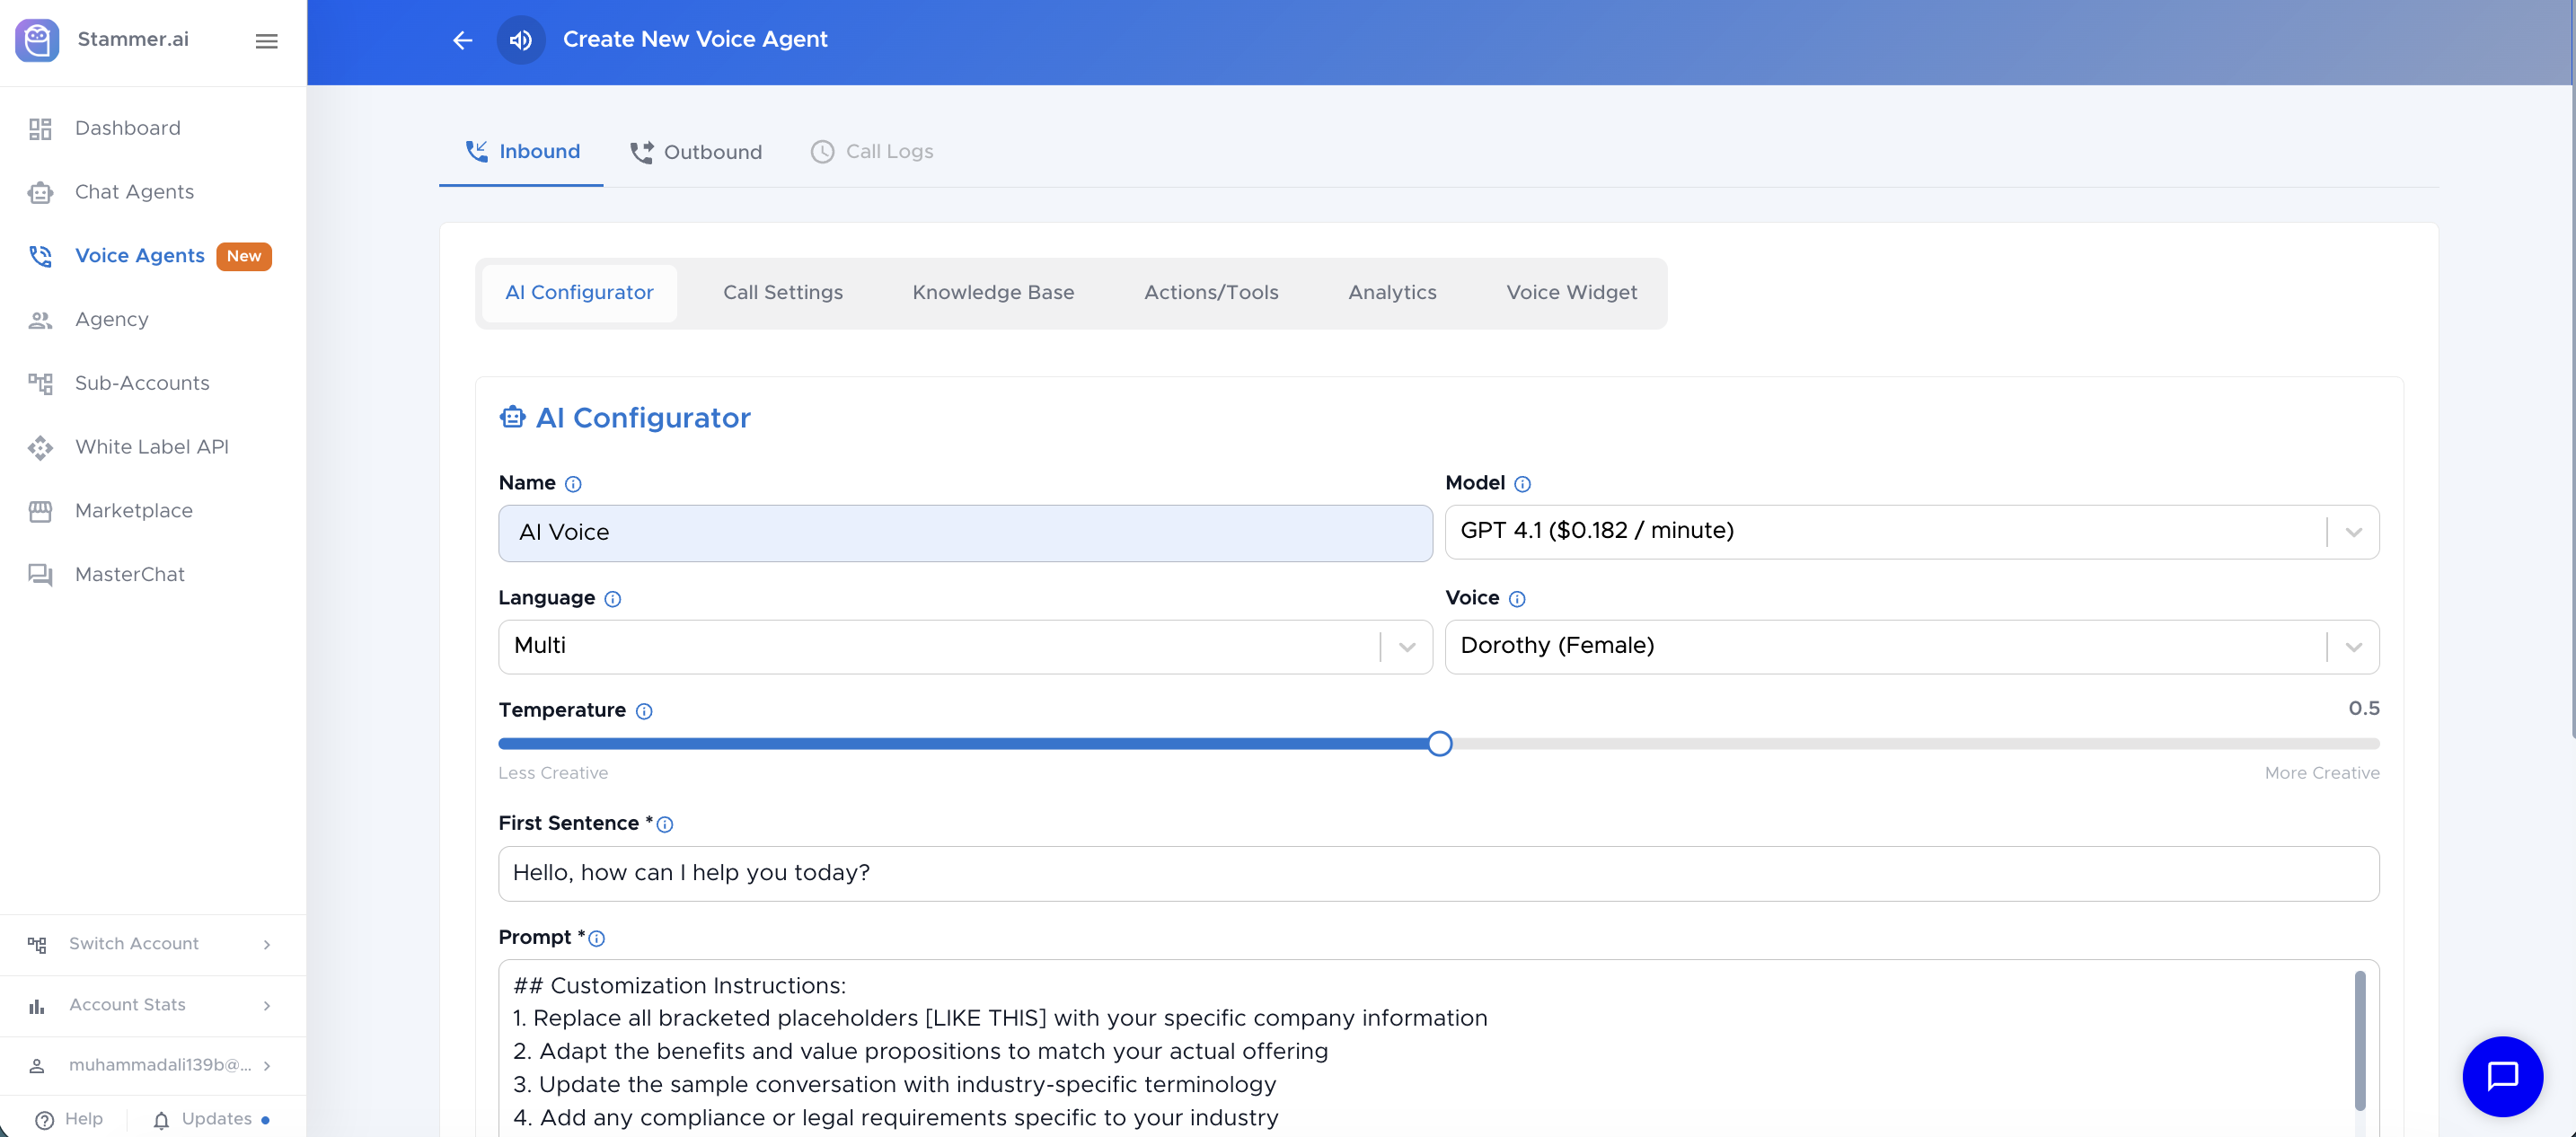Open the Call Logs tab
The height and width of the screenshot is (1137, 2576).
871,152
